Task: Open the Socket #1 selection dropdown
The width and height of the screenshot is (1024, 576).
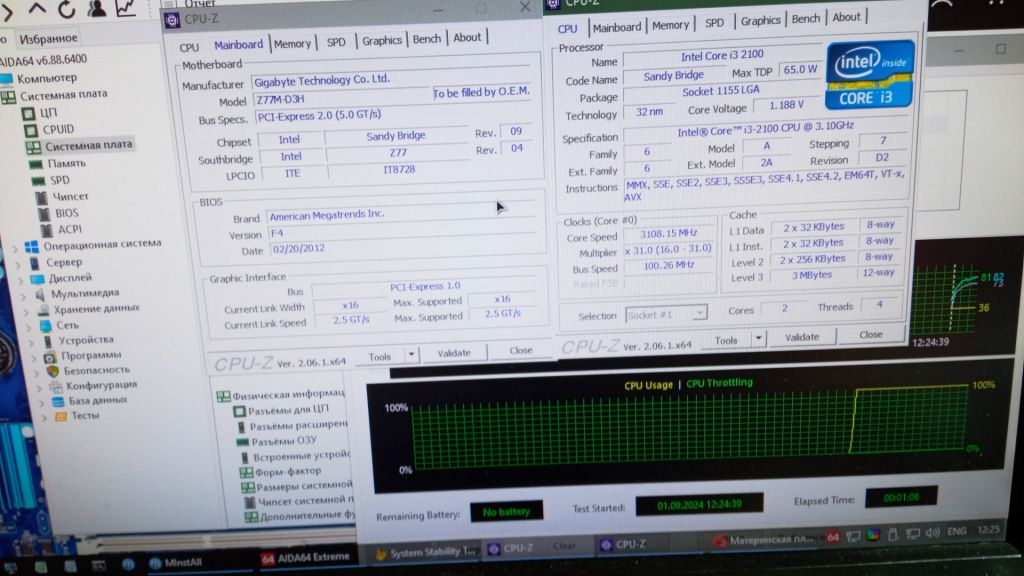Action: point(699,313)
